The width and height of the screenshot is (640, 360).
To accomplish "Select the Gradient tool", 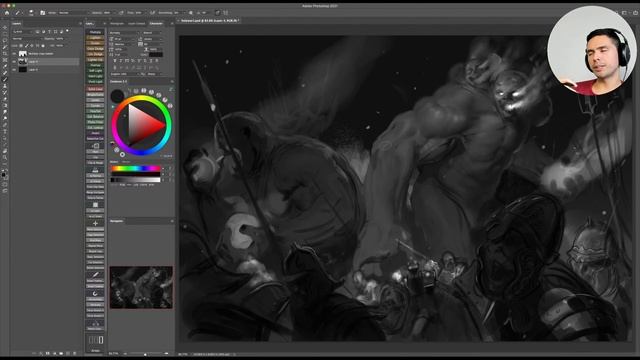I will click(x=5, y=106).
